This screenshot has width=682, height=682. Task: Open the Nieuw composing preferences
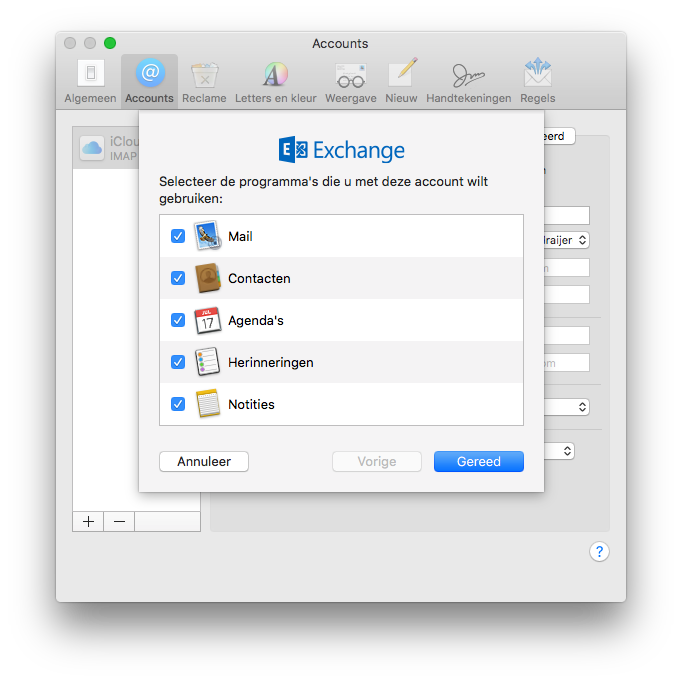[401, 82]
